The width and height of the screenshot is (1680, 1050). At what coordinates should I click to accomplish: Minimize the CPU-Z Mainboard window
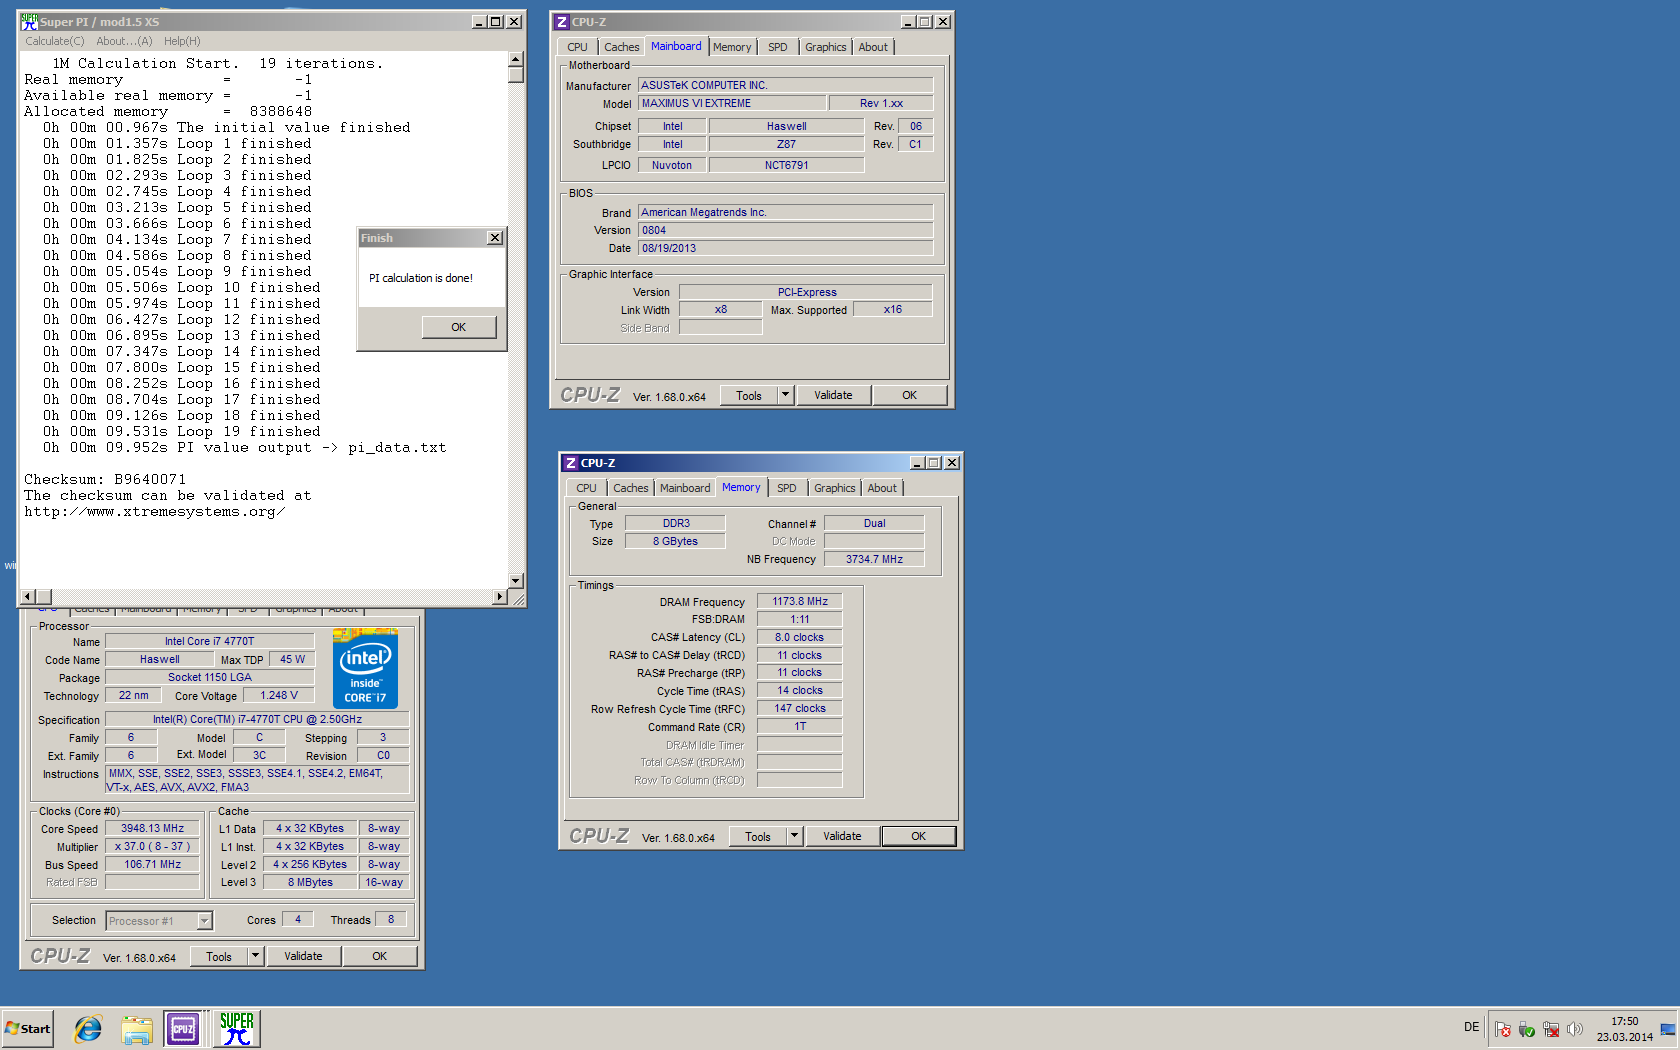[x=908, y=22]
